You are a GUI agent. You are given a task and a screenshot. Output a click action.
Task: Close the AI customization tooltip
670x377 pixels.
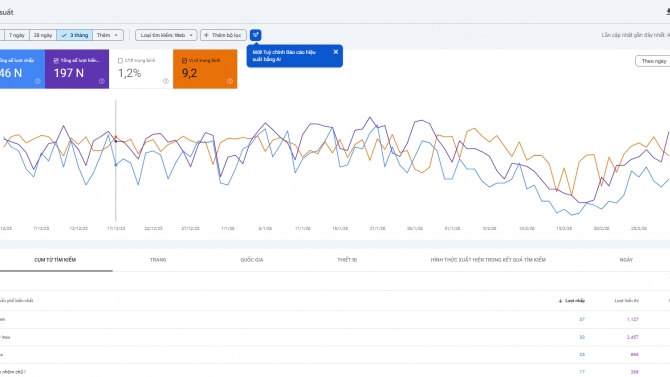(335, 52)
